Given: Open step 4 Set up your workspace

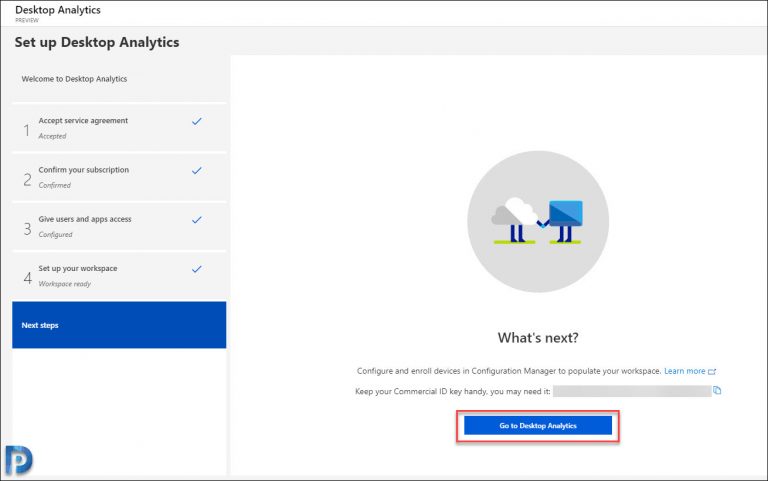Looking at the screenshot, I should pyautogui.click(x=119, y=275).
